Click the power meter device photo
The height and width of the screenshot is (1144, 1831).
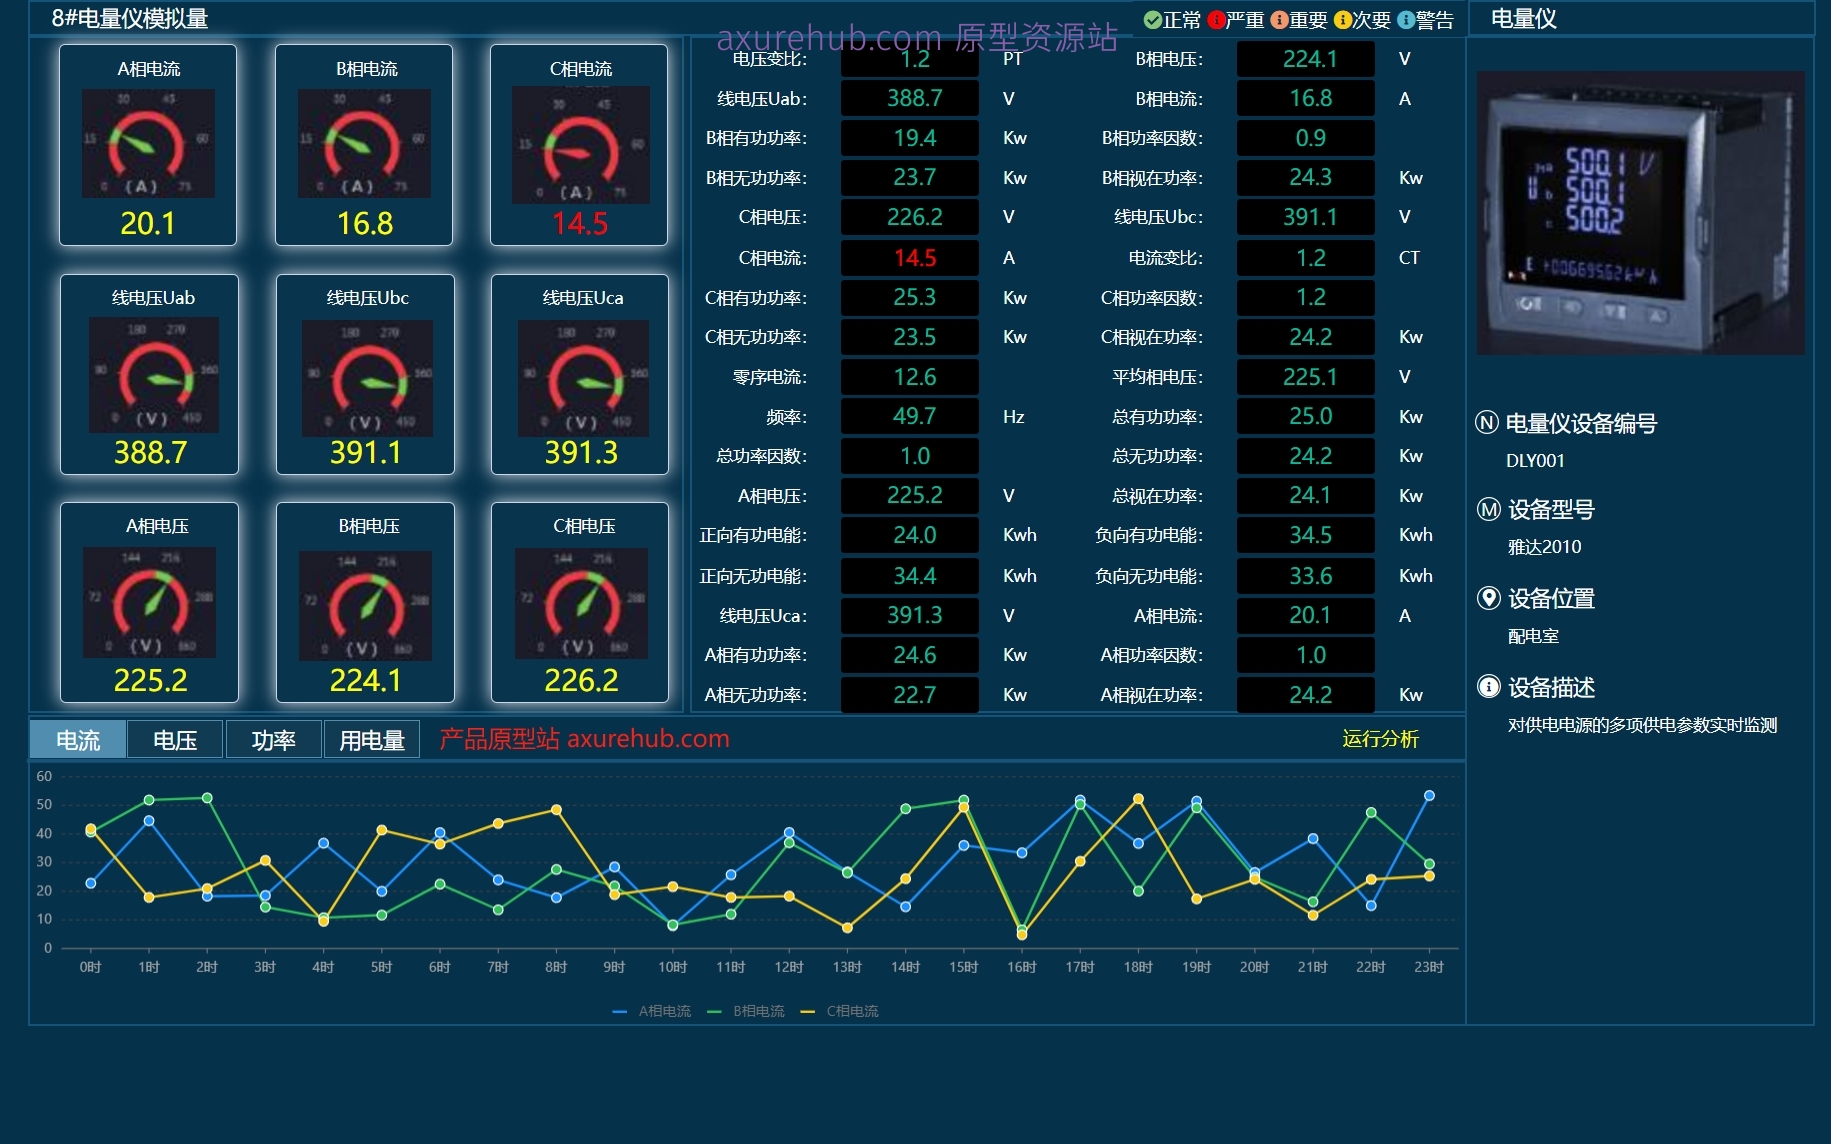click(1641, 212)
